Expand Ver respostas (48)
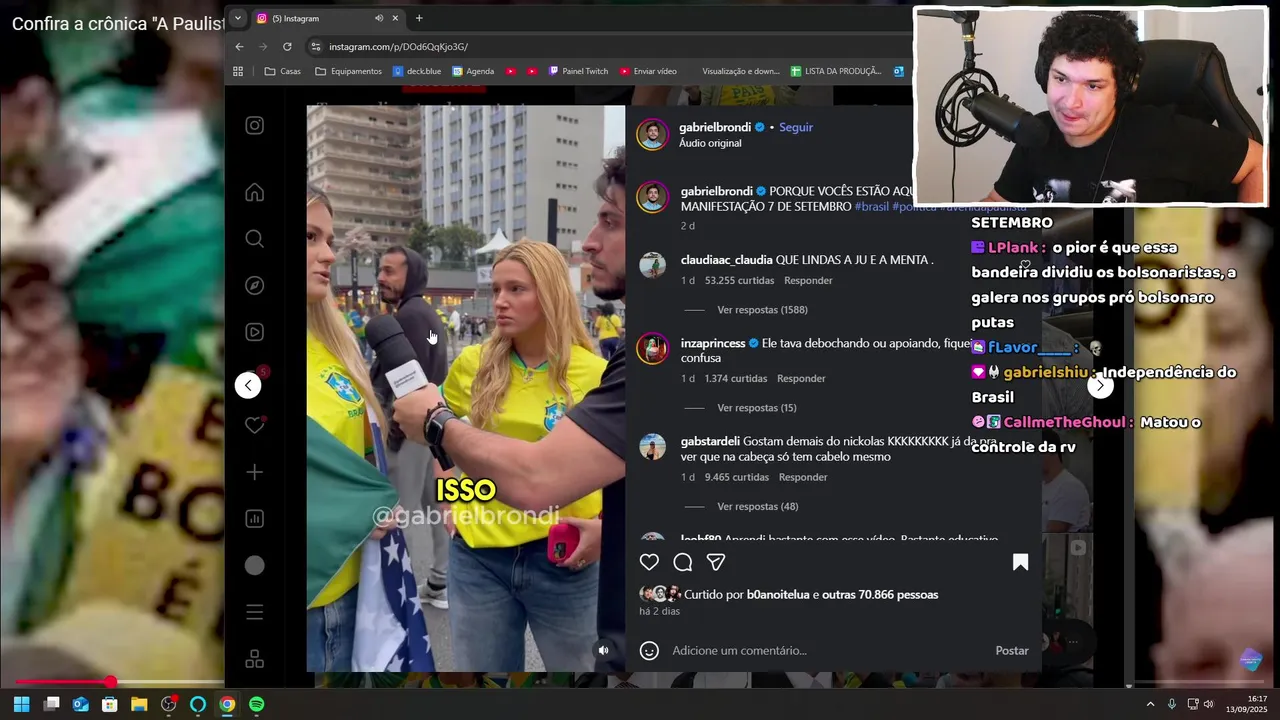 click(x=757, y=507)
